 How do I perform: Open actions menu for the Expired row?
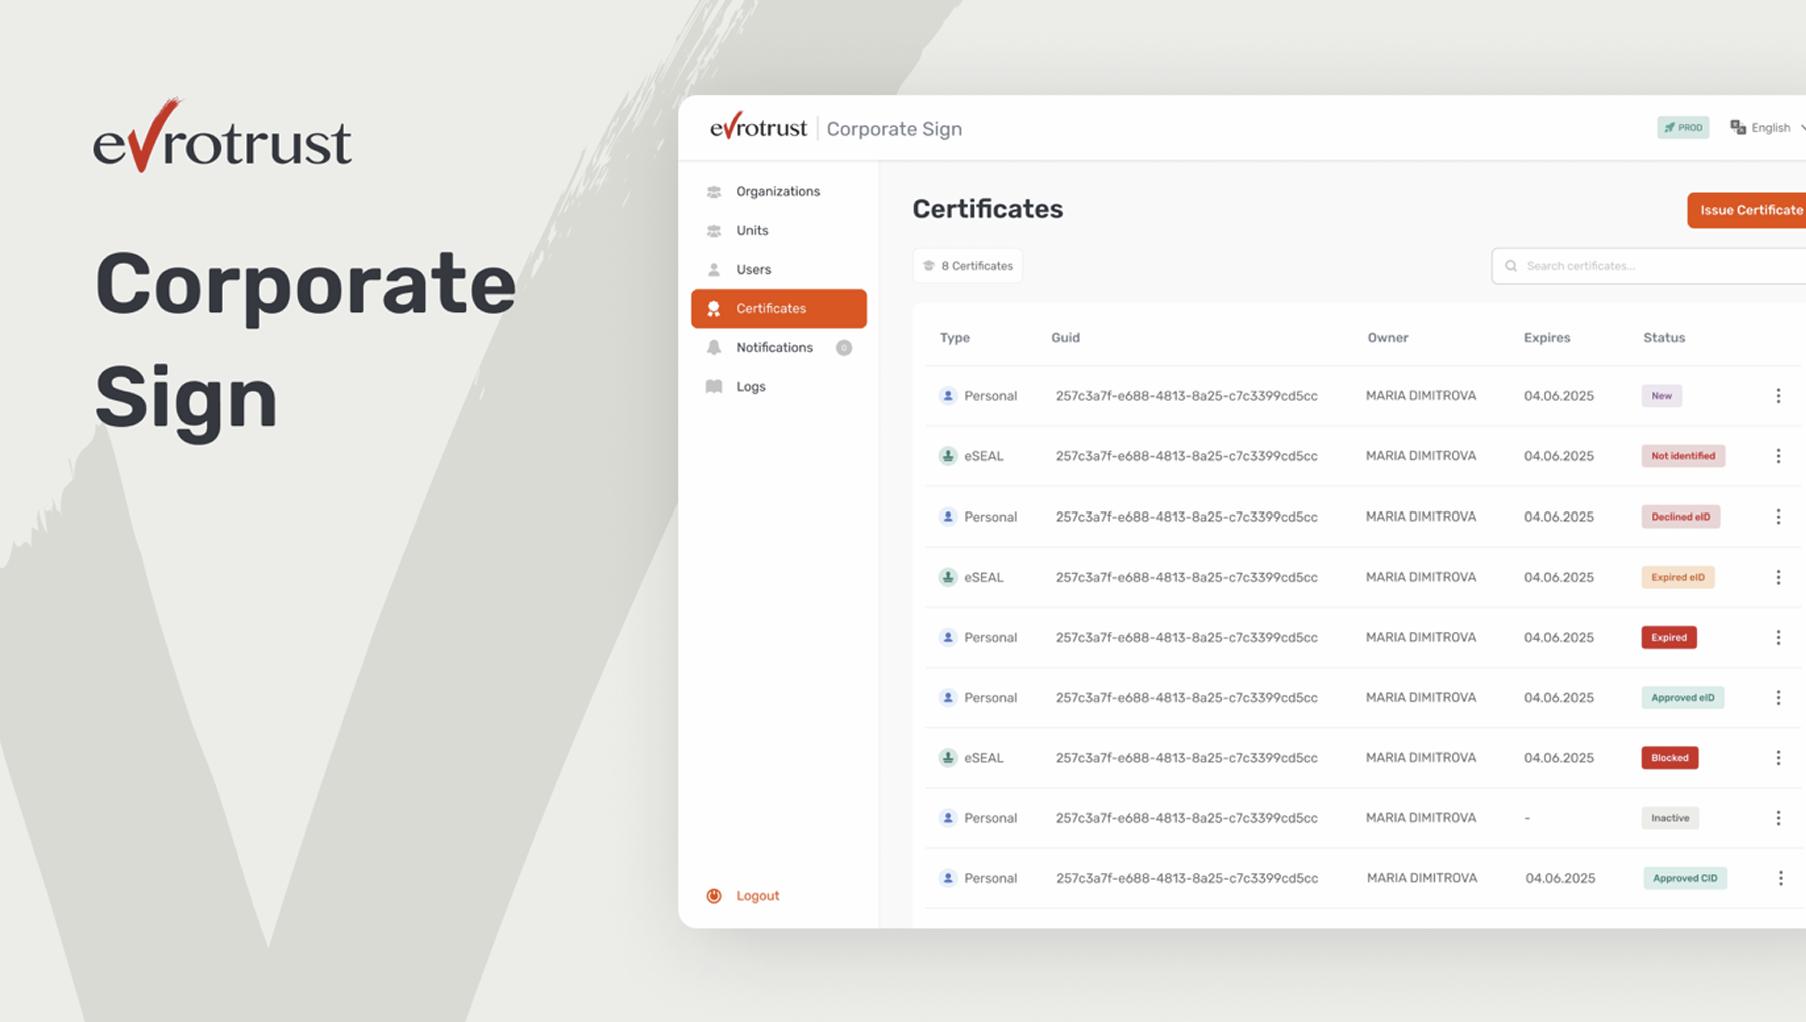1778,637
